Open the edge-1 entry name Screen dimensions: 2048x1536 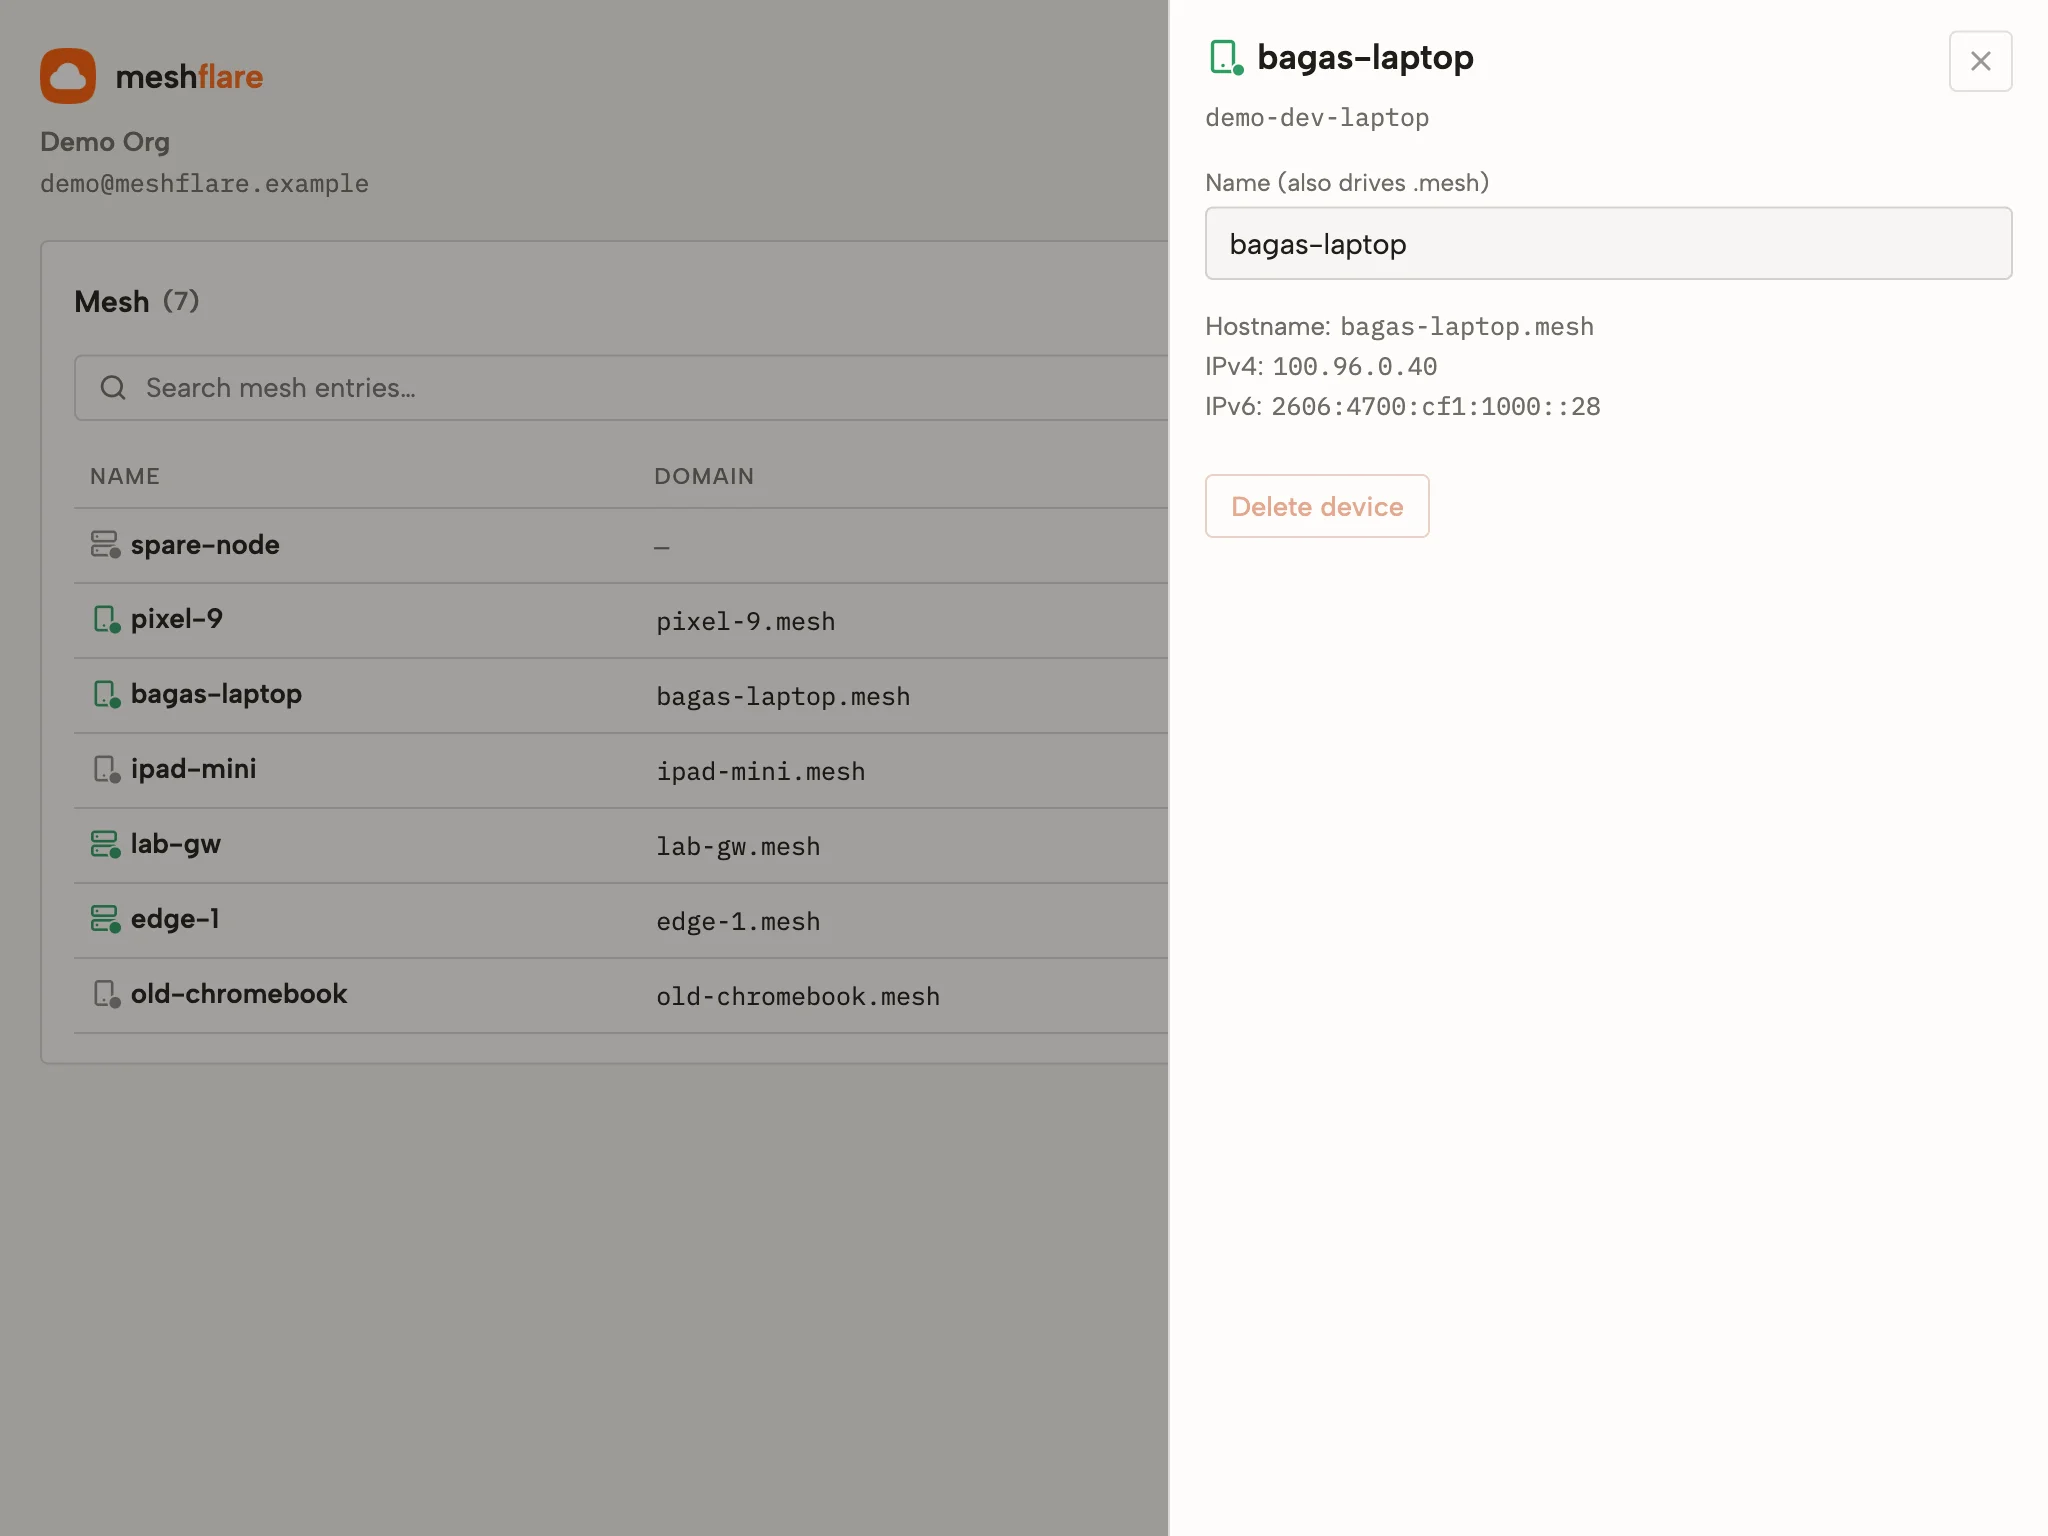click(175, 919)
